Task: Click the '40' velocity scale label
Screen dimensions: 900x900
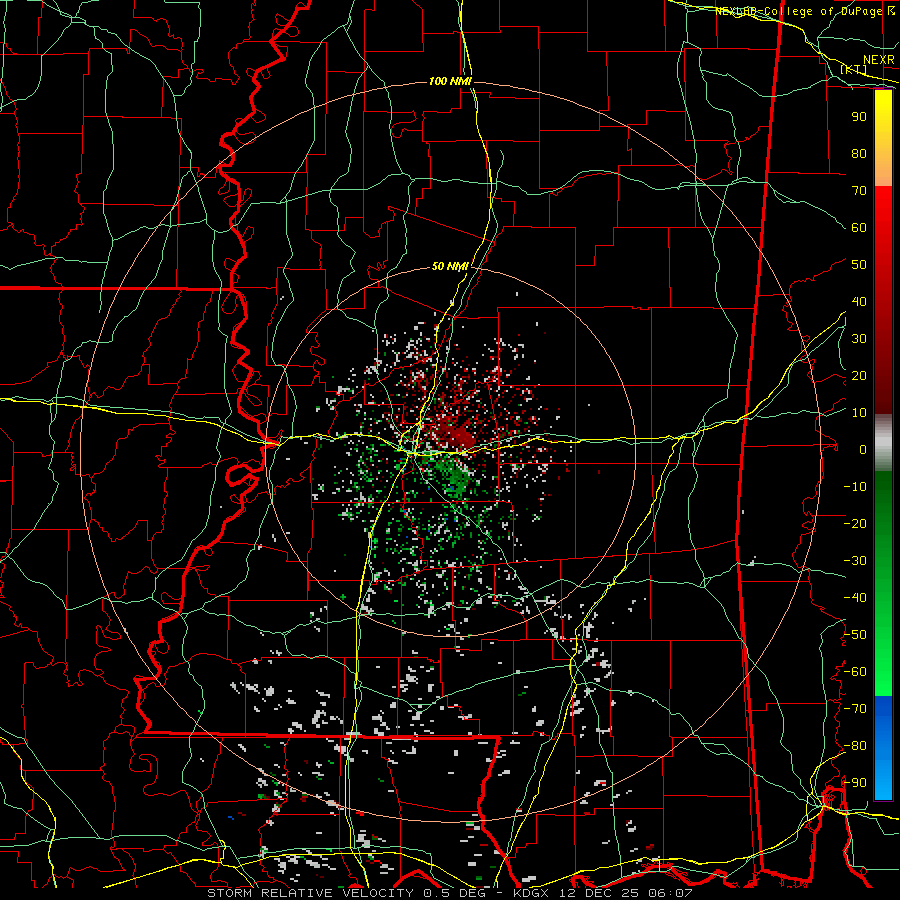Action: coord(859,301)
